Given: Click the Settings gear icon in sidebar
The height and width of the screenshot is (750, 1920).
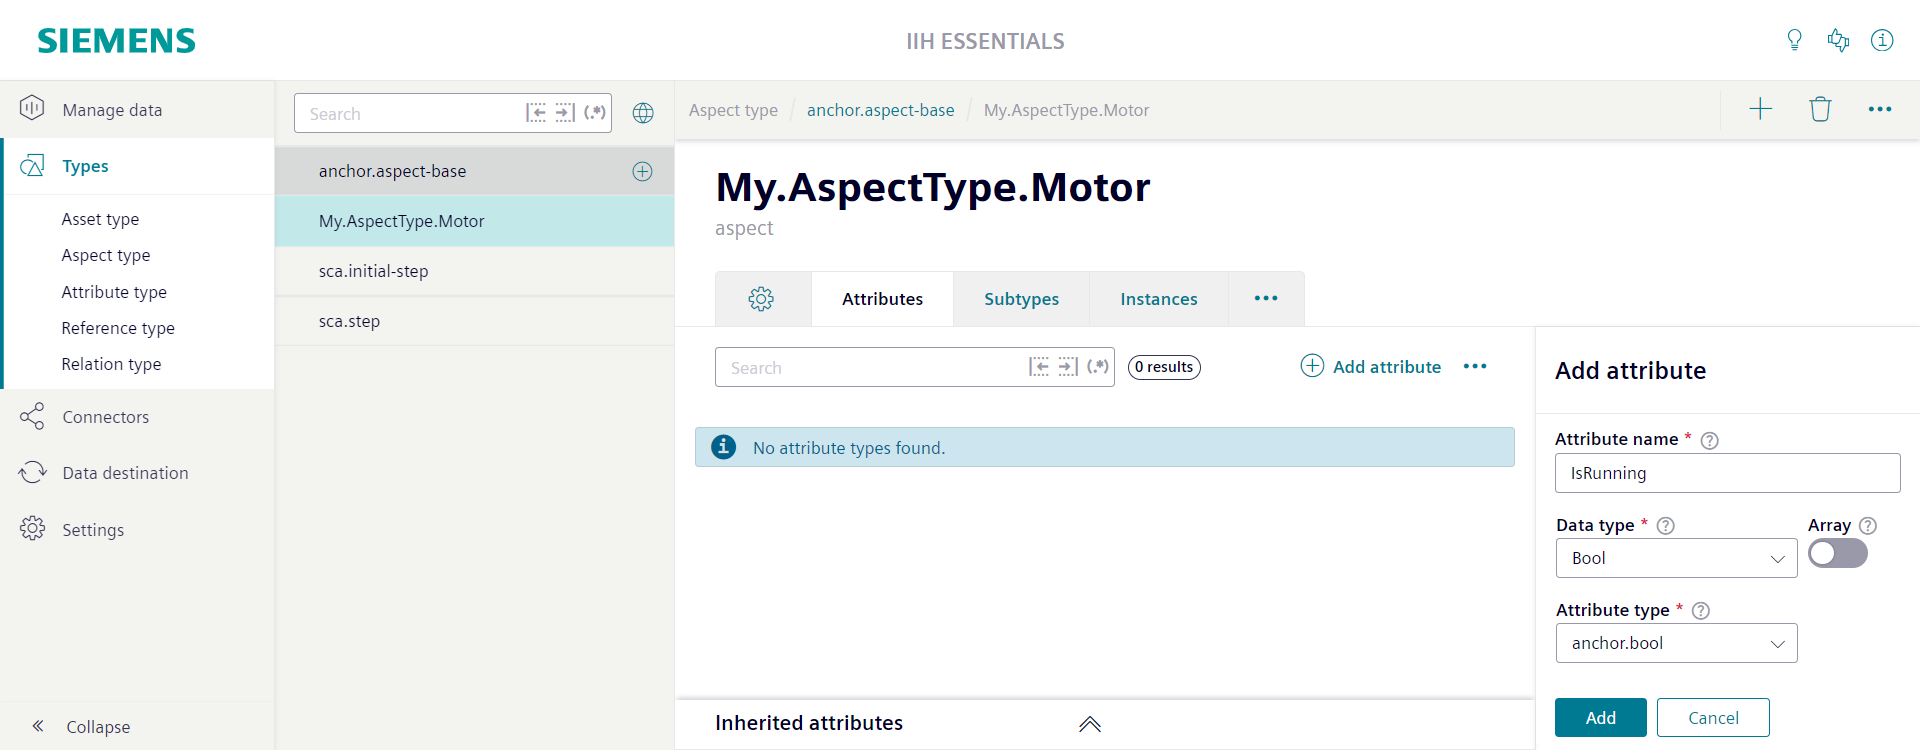Looking at the screenshot, I should point(32,528).
